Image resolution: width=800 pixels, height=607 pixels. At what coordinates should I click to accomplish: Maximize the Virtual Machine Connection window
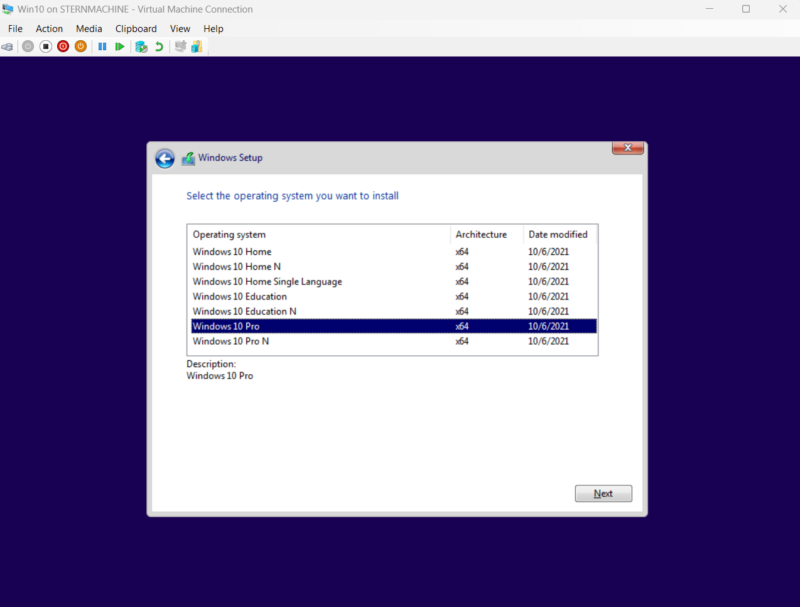pyautogui.click(x=746, y=9)
